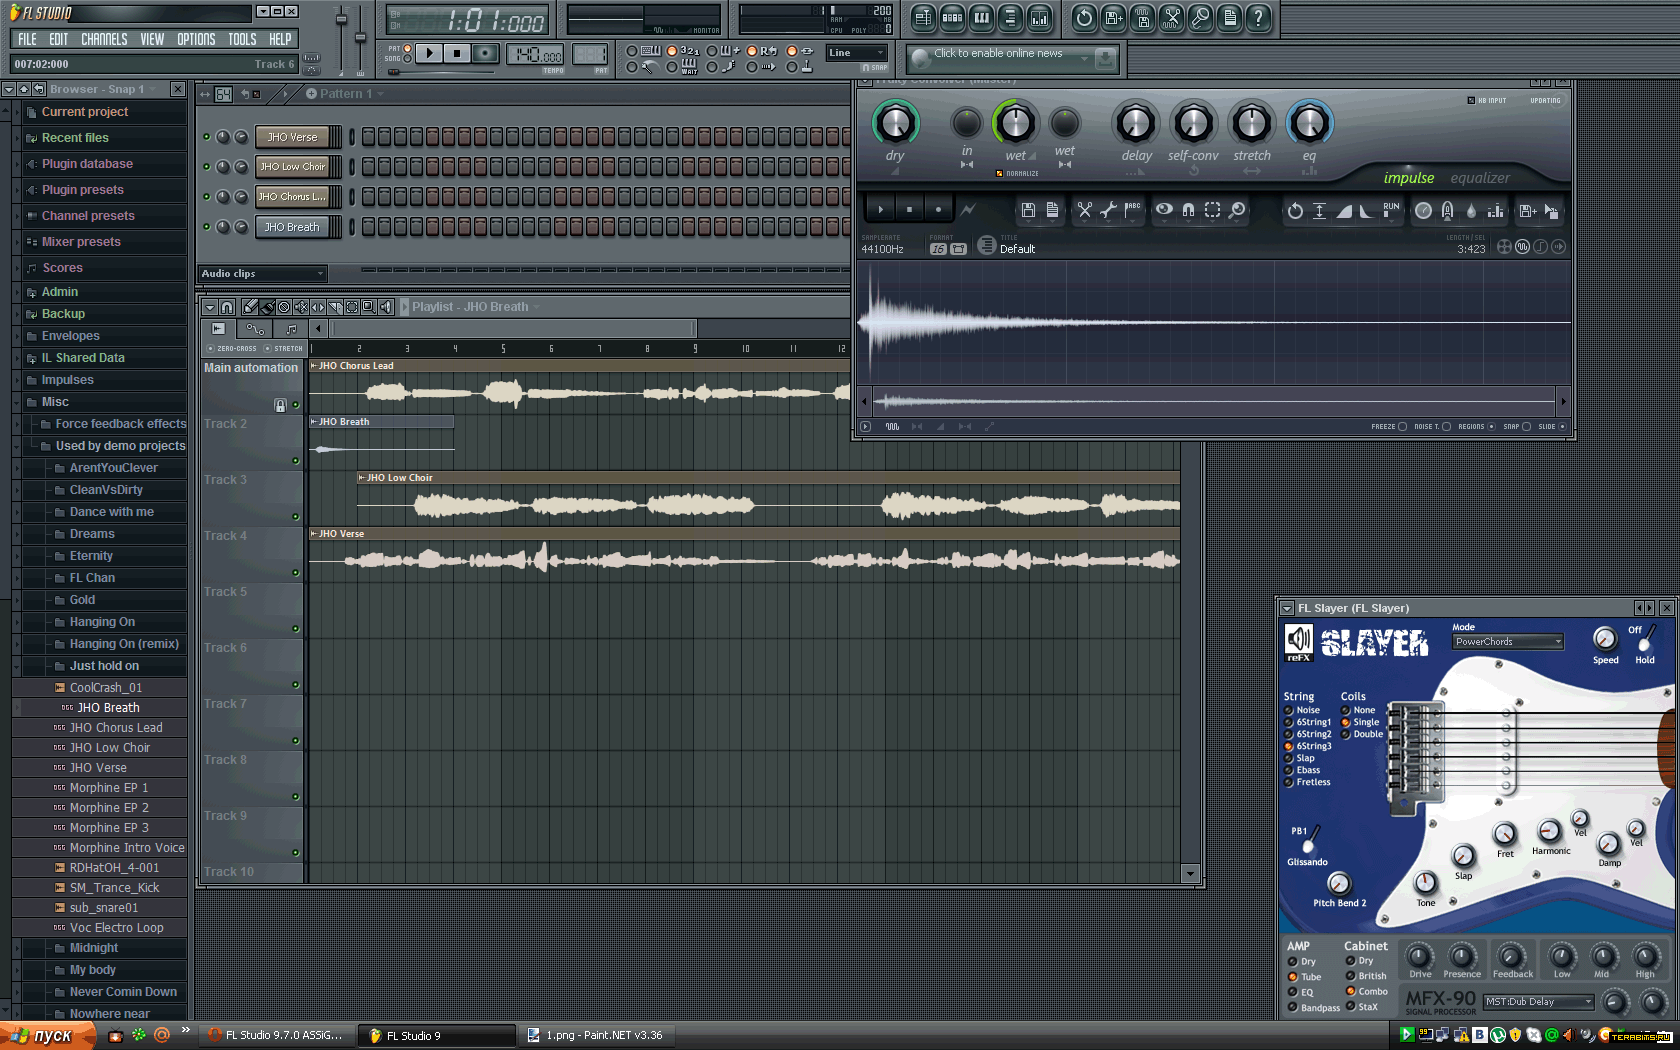Expand the Audio clips filter dropdown
The width and height of the screenshot is (1680, 1050).
coord(263,274)
